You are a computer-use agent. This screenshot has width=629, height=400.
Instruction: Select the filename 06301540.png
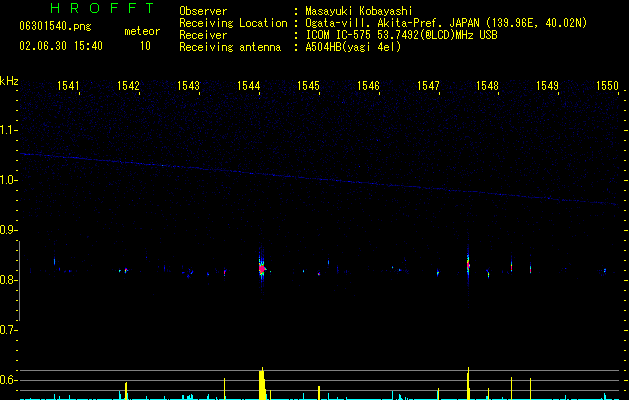point(55,27)
